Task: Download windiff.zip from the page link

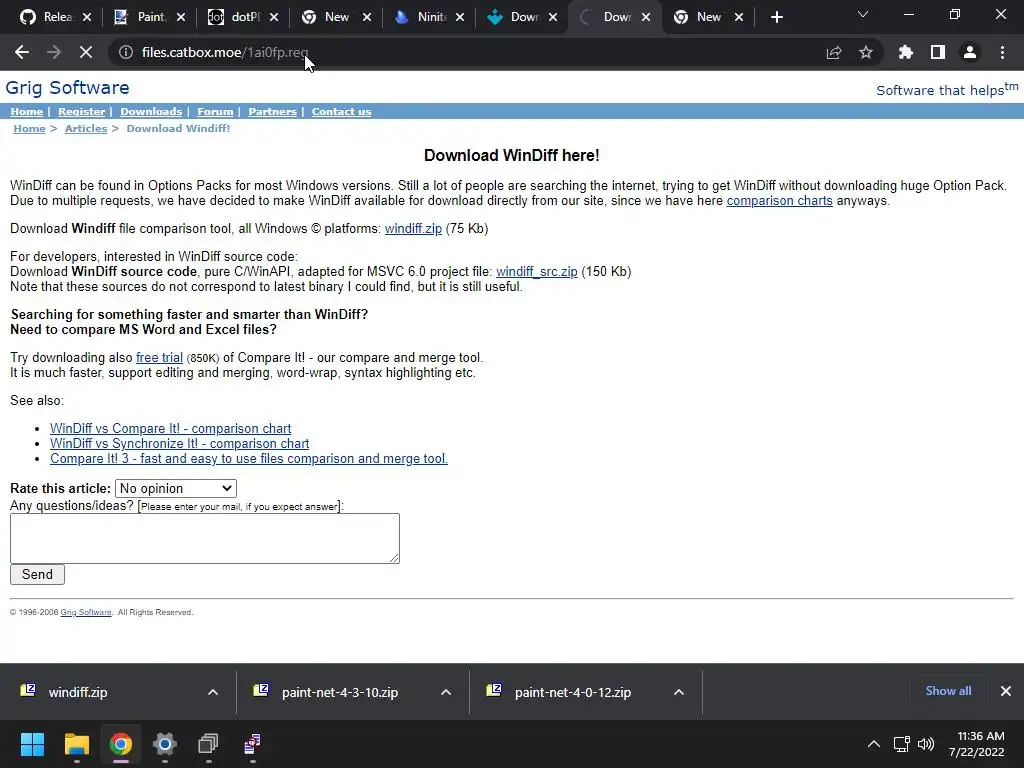Action: [413, 229]
